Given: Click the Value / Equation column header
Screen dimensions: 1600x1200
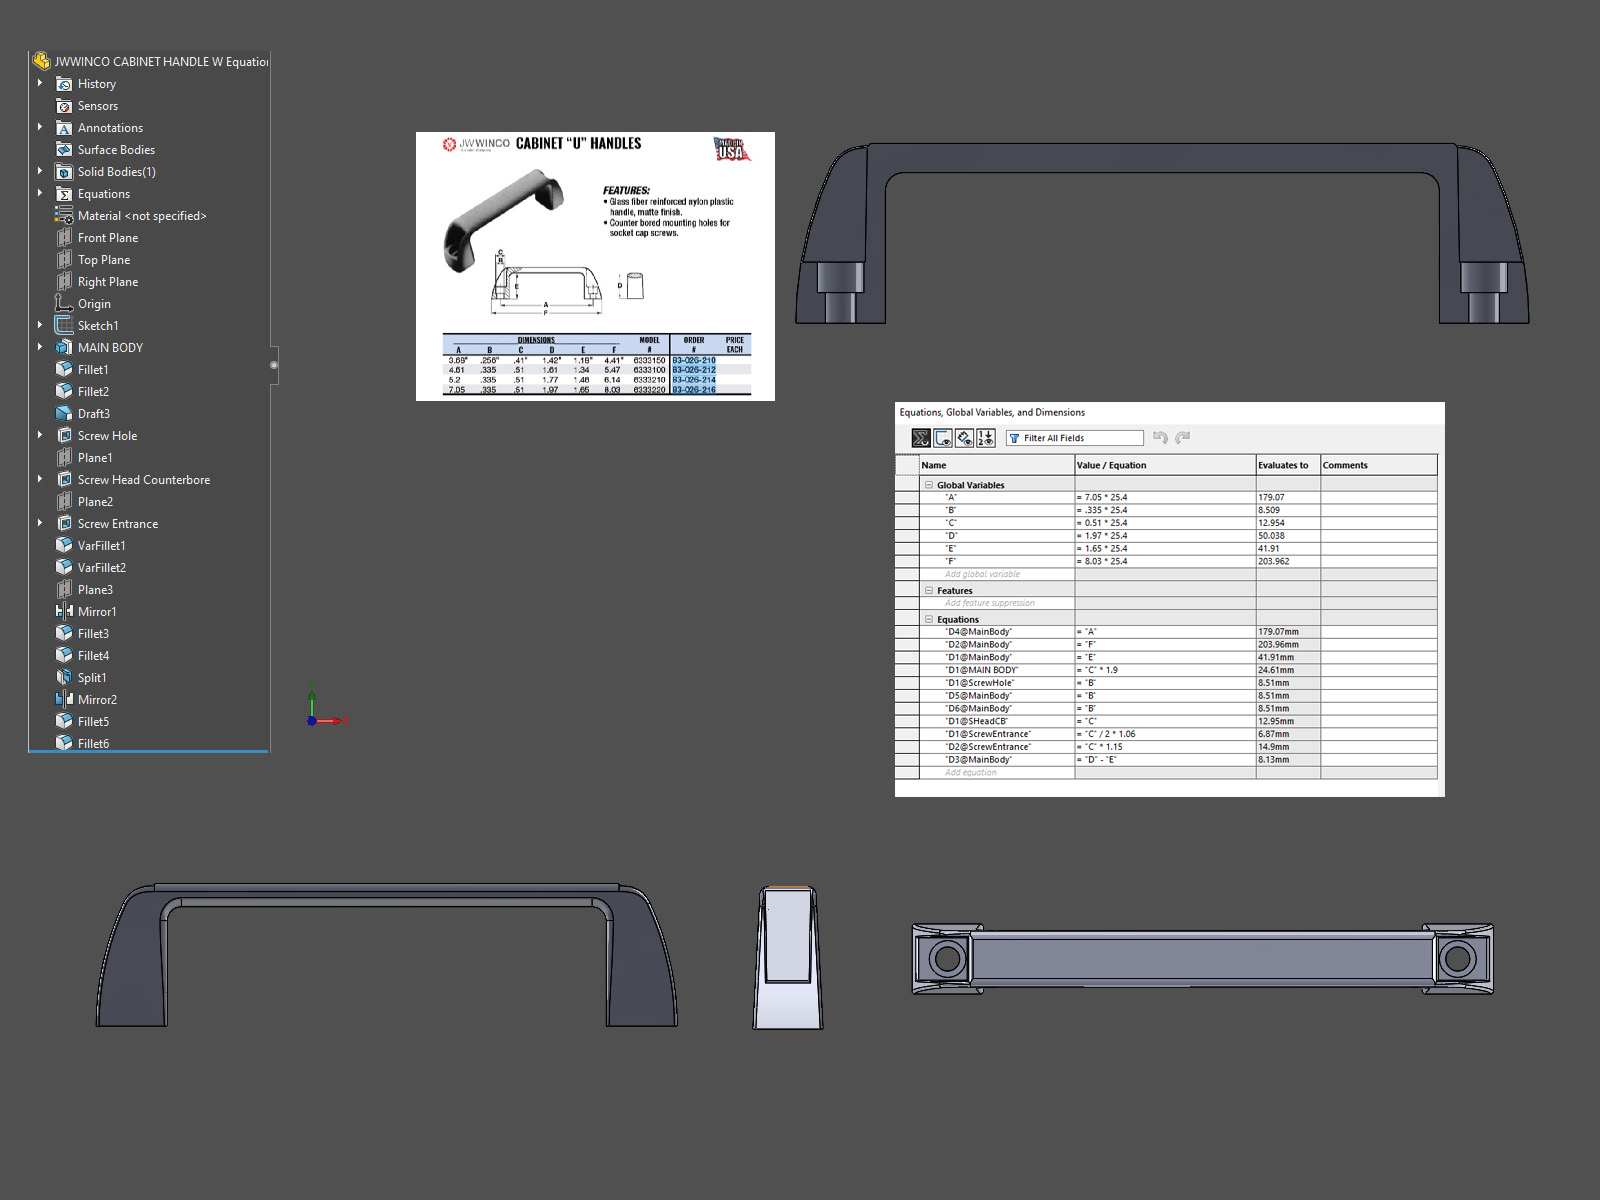Looking at the screenshot, I should pos(1165,465).
